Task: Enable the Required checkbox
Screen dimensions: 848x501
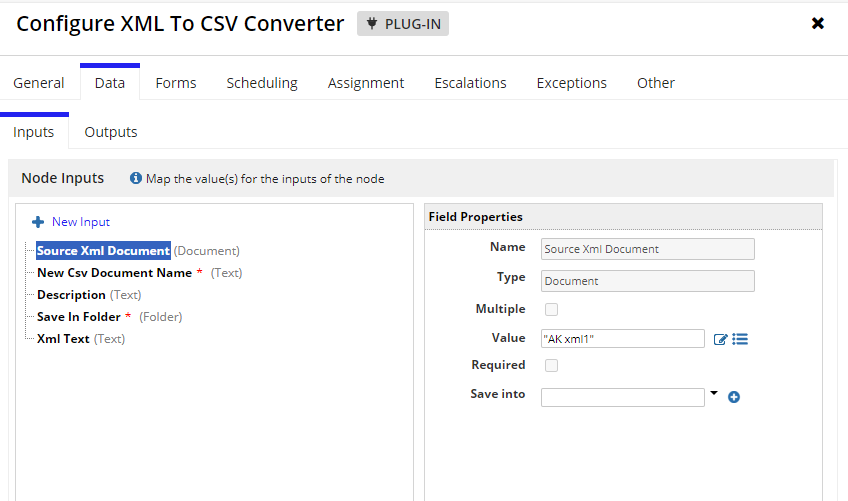Action: (x=551, y=365)
